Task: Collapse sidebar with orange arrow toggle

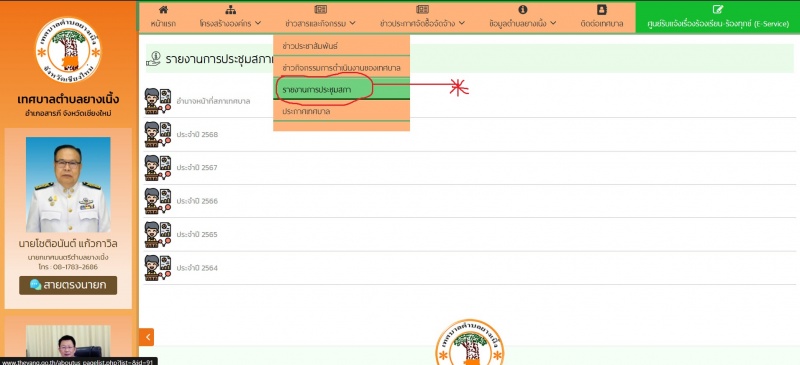Action: click(146, 337)
